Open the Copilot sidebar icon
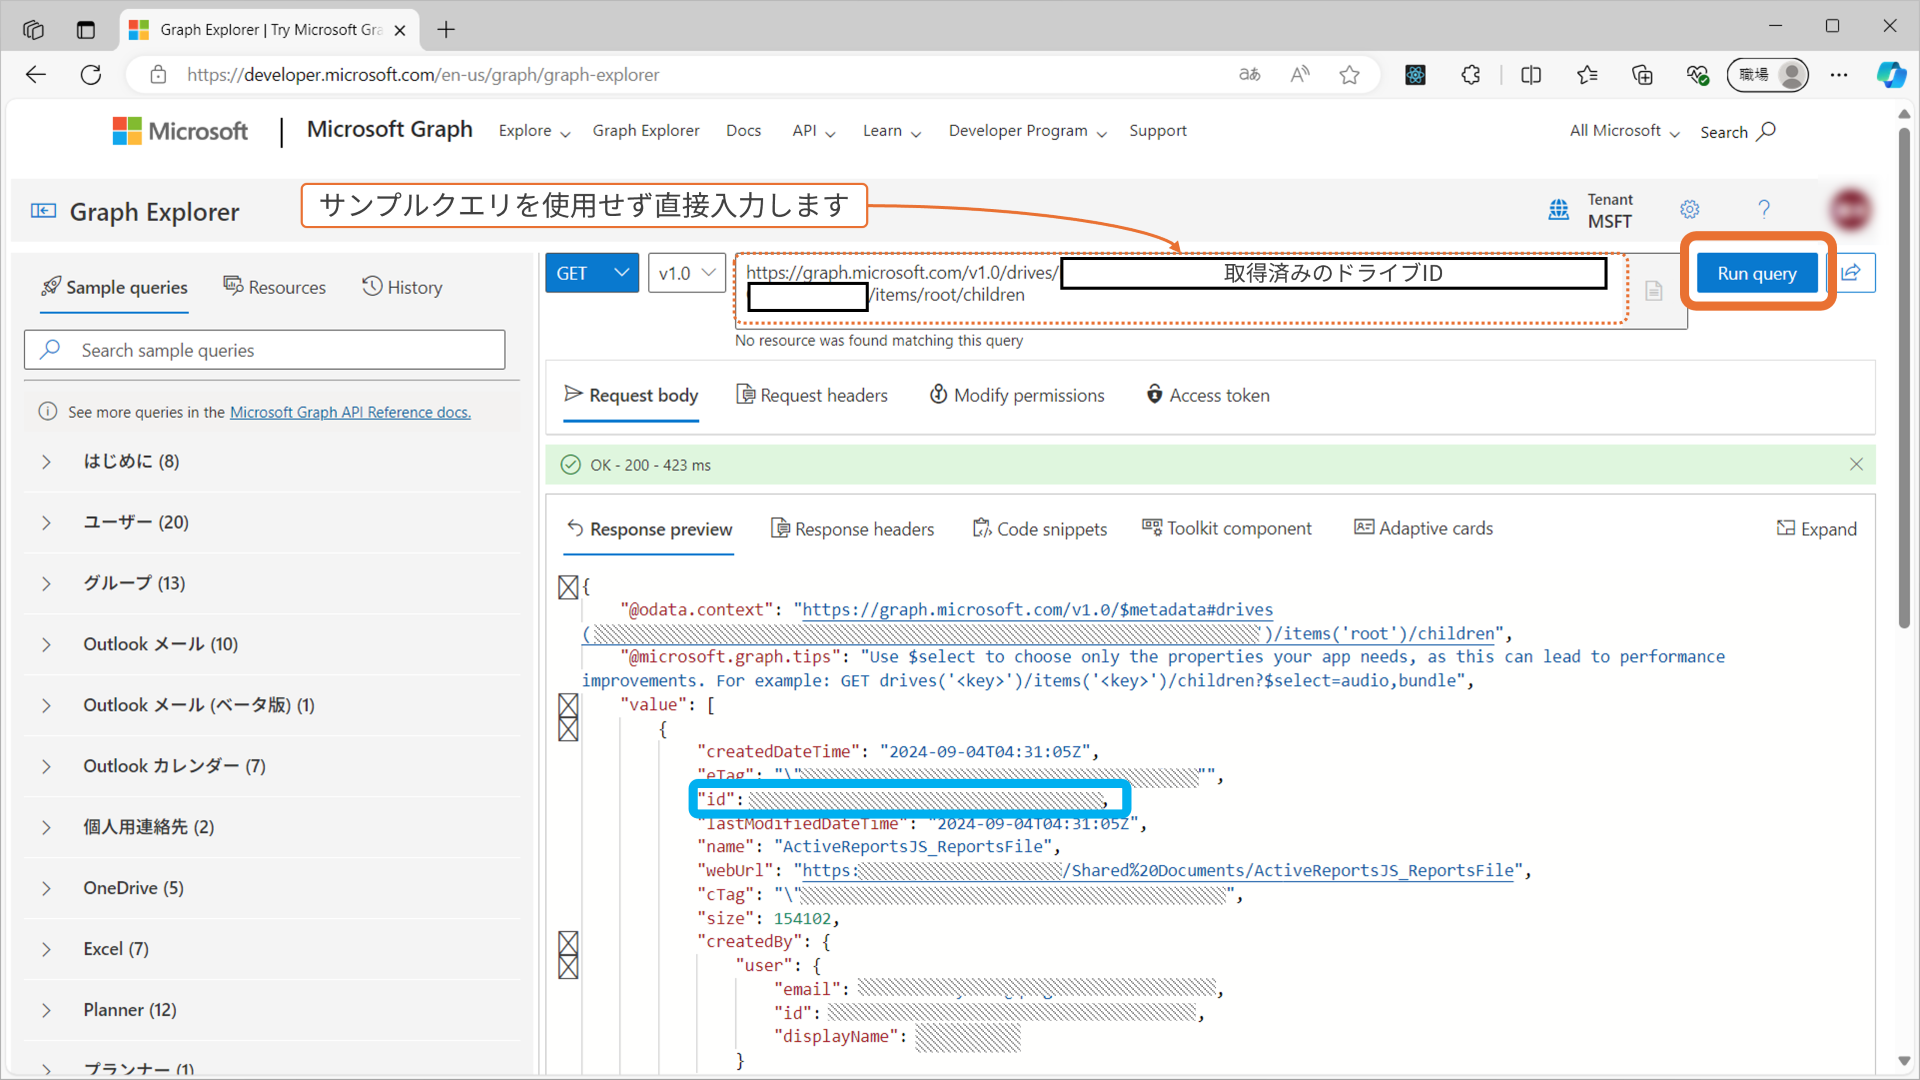1920x1080 pixels. [x=1891, y=75]
